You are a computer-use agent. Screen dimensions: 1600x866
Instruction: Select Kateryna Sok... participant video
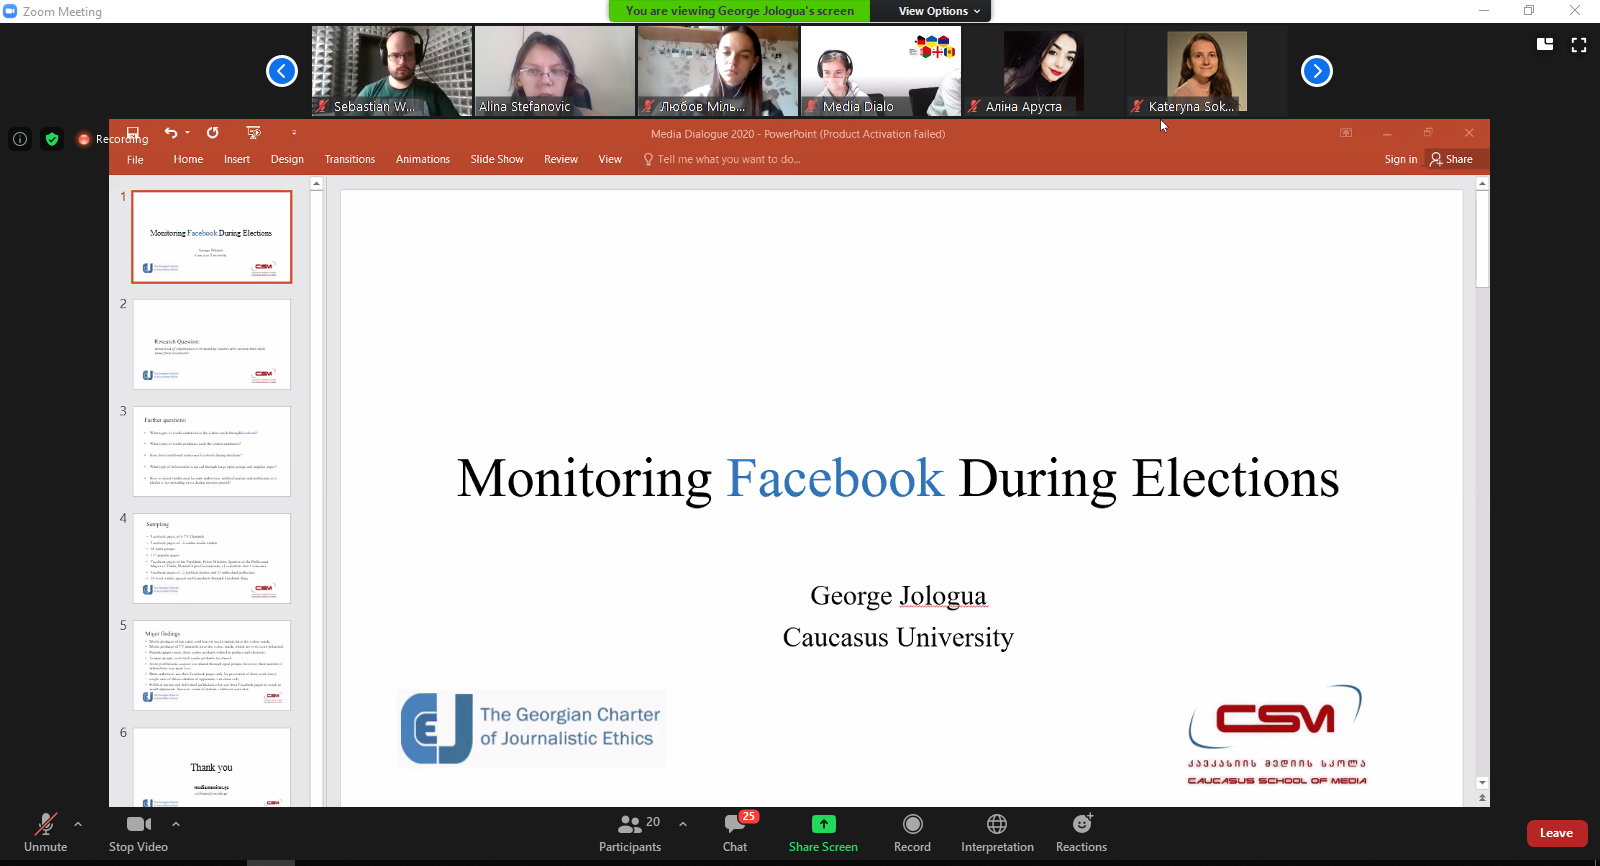(1207, 71)
